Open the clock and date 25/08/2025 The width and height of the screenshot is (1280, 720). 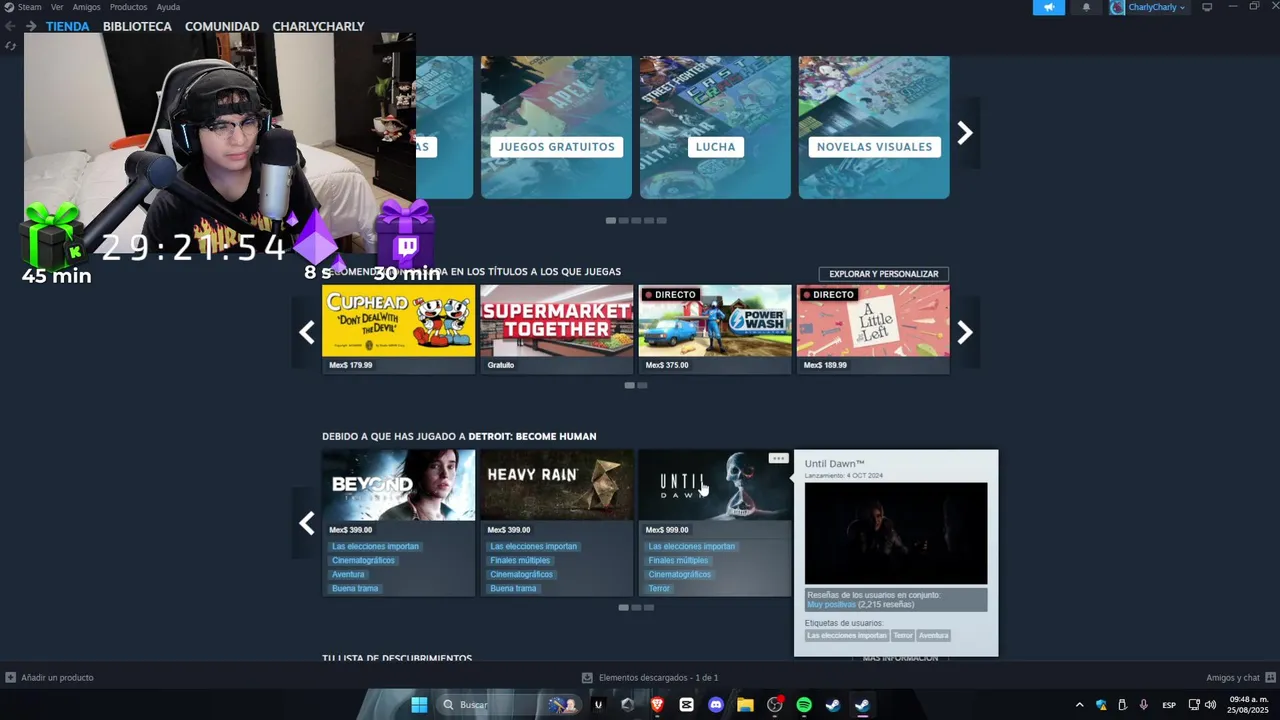coord(1249,705)
